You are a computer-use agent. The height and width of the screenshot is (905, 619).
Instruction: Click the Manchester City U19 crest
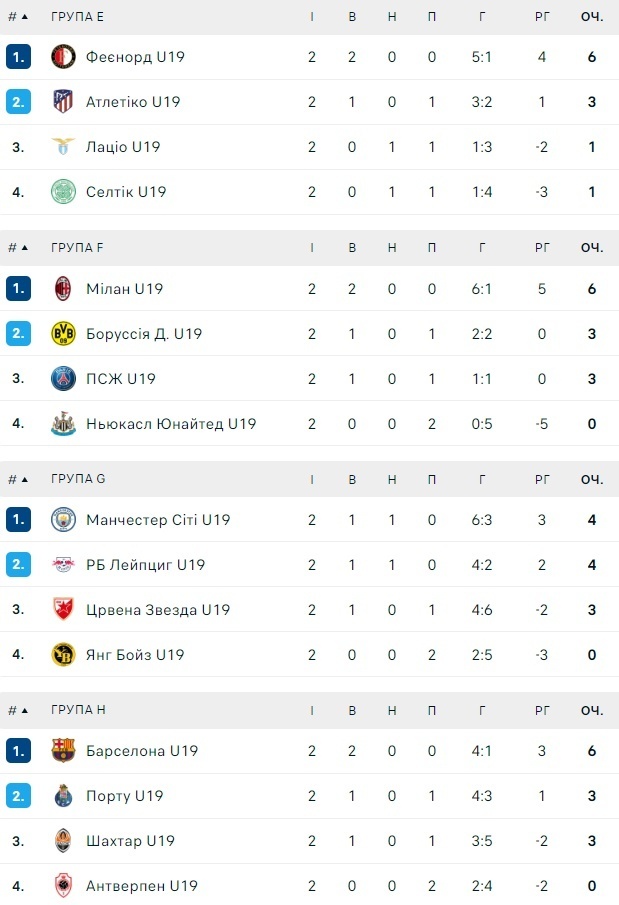[64, 520]
